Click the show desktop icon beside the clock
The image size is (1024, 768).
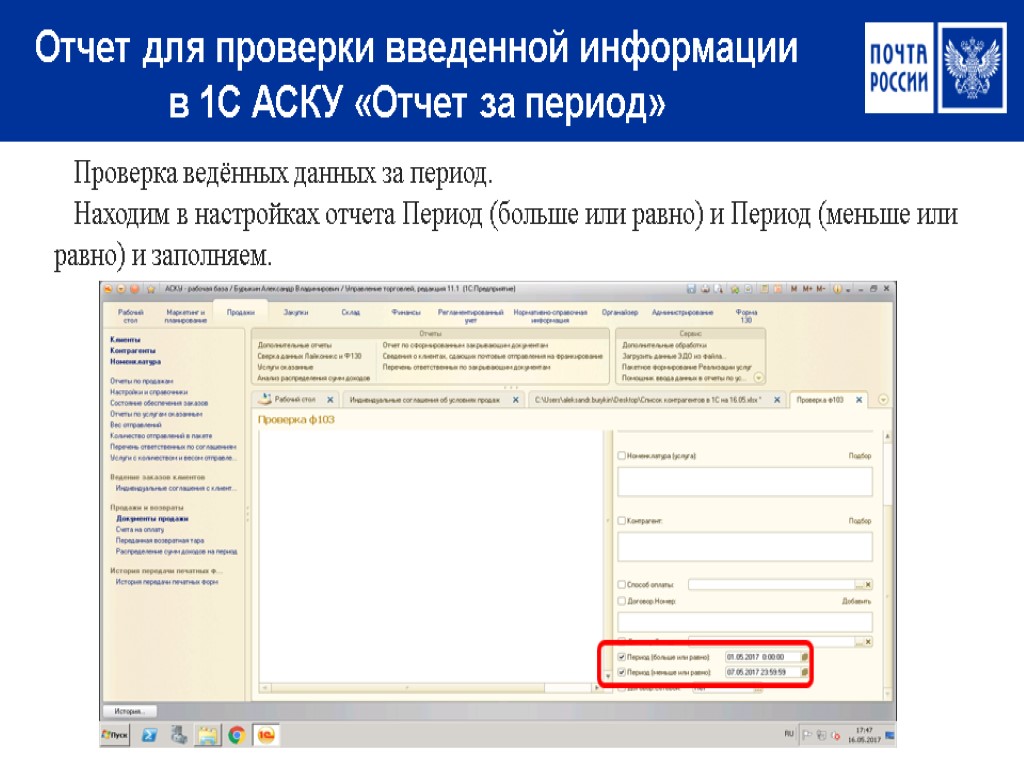[889, 736]
